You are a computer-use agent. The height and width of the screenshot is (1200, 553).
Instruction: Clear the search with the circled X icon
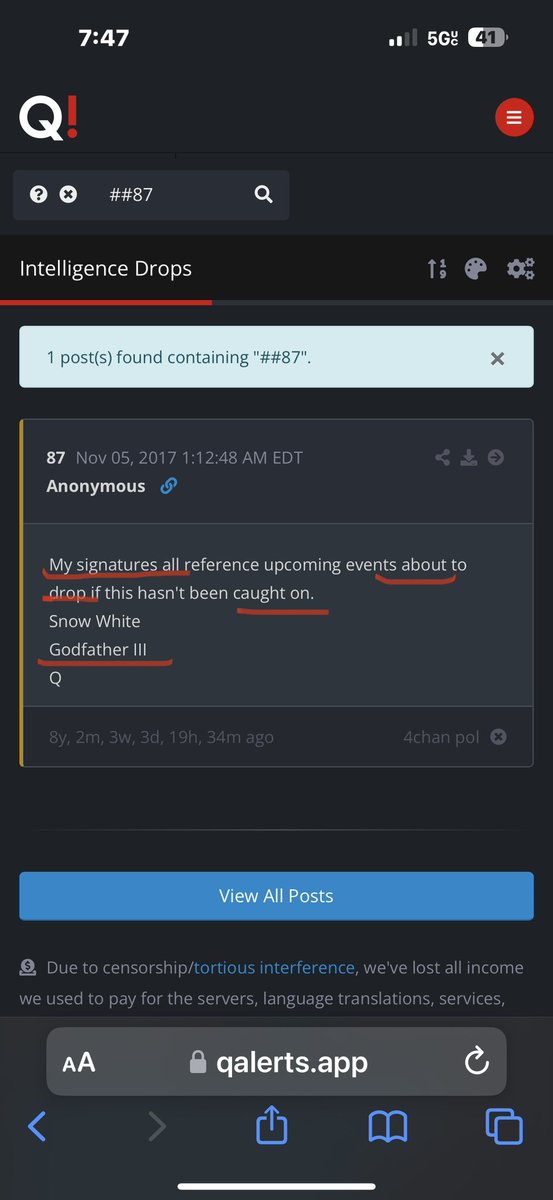click(68, 194)
